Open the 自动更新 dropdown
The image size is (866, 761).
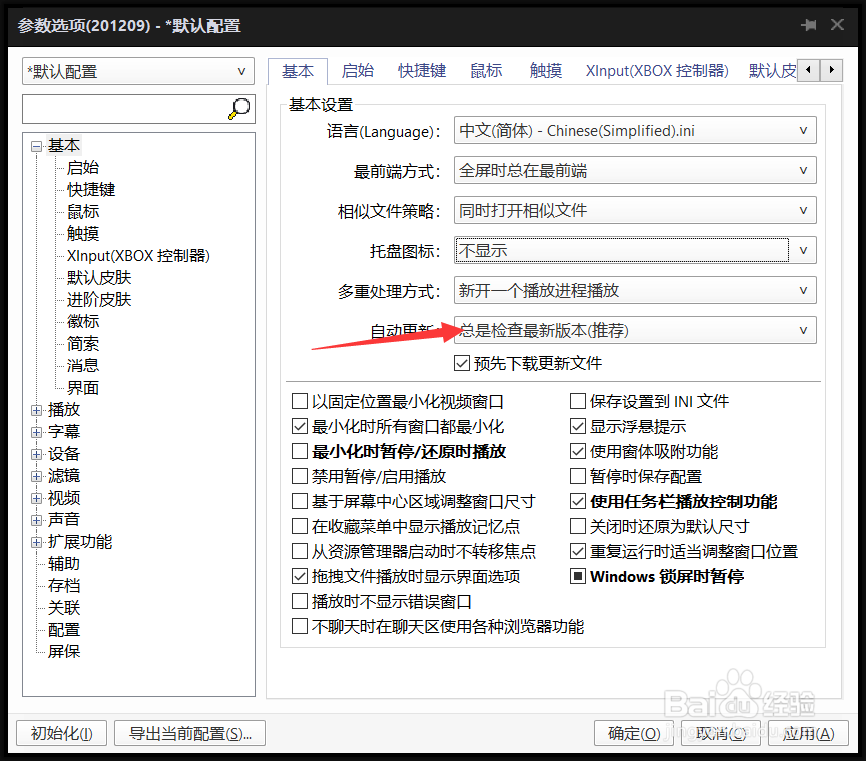coord(805,330)
